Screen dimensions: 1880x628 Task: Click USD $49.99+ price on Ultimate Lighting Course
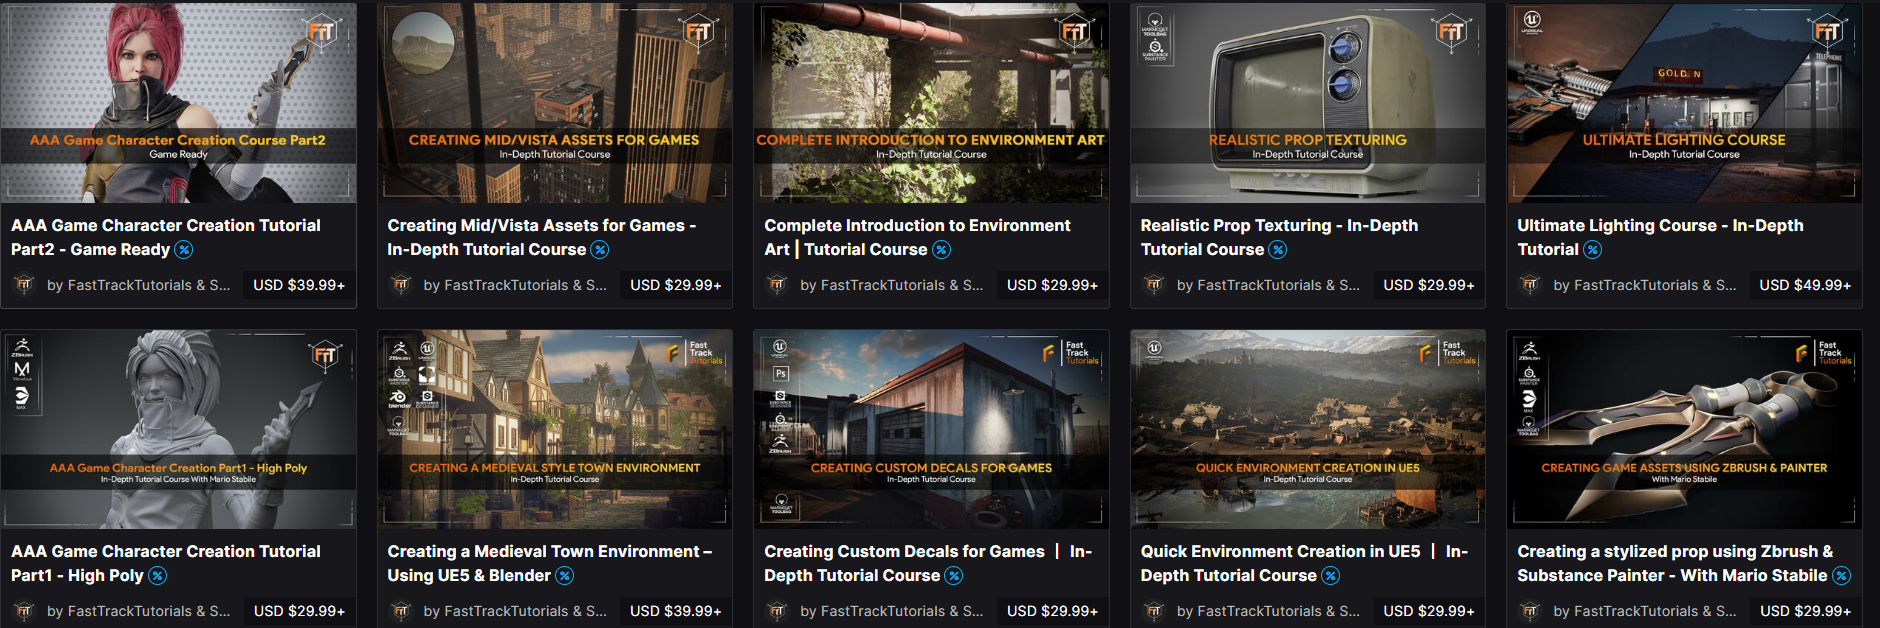click(x=1805, y=285)
